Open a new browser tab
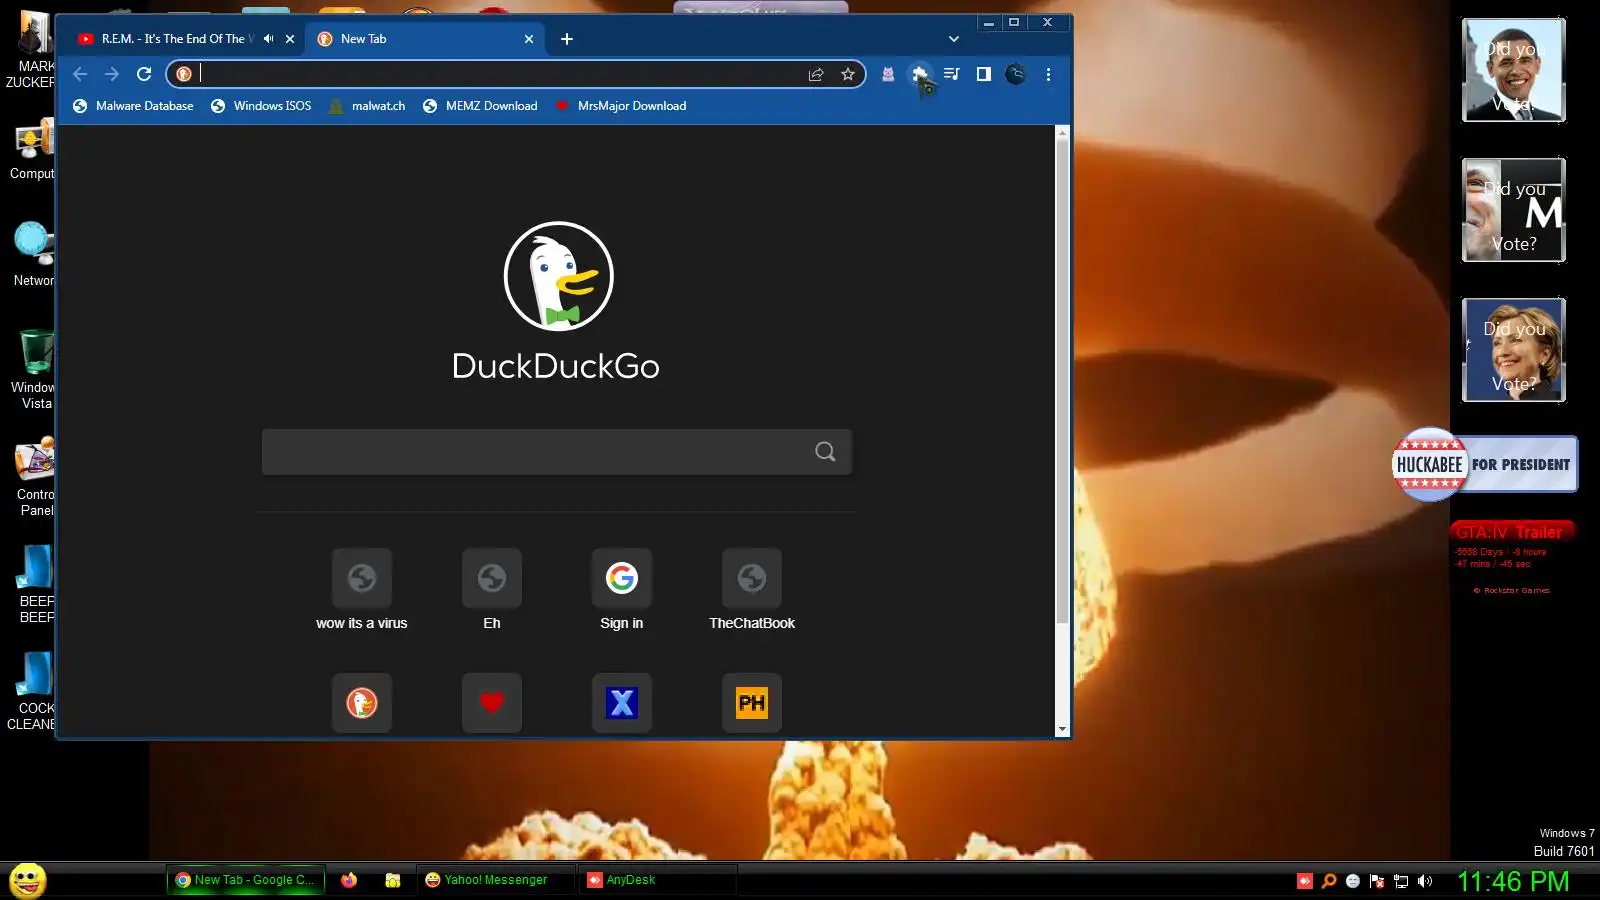The height and width of the screenshot is (900, 1600). tap(567, 39)
